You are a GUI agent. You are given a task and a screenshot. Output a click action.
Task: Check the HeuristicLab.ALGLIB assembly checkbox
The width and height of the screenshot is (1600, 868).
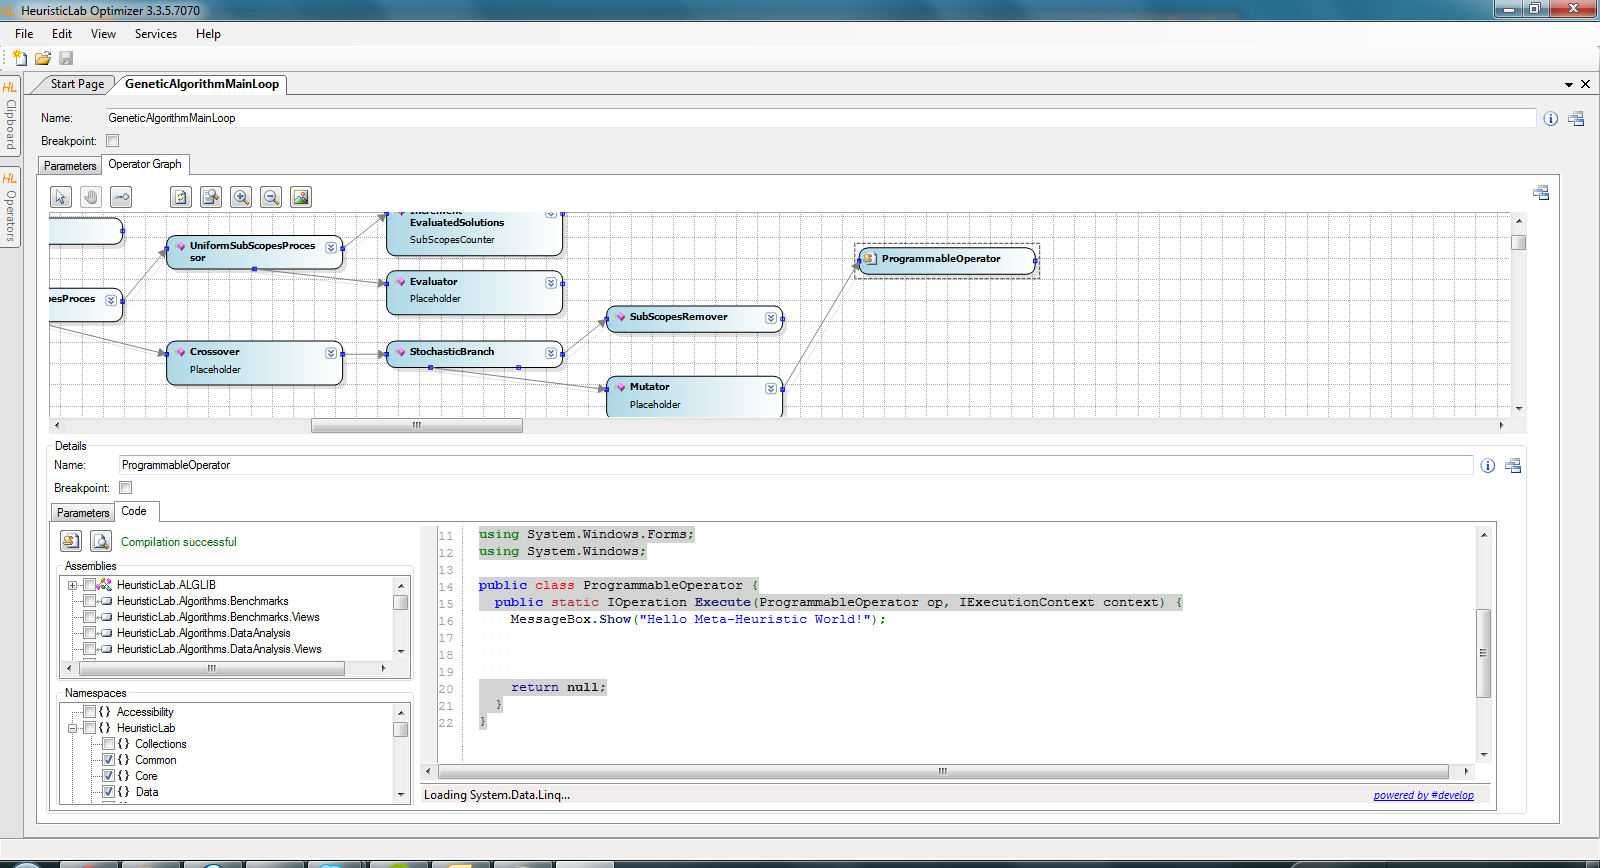(x=90, y=585)
